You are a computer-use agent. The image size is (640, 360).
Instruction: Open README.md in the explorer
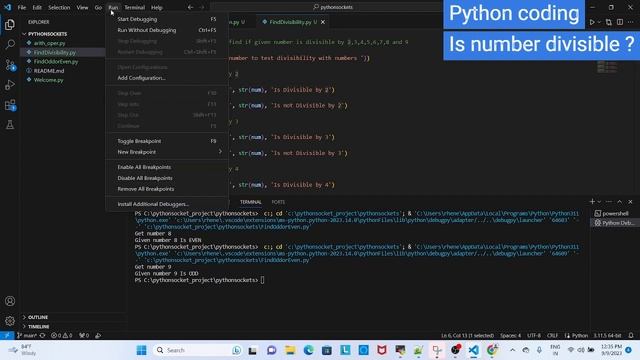coord(49,71)
